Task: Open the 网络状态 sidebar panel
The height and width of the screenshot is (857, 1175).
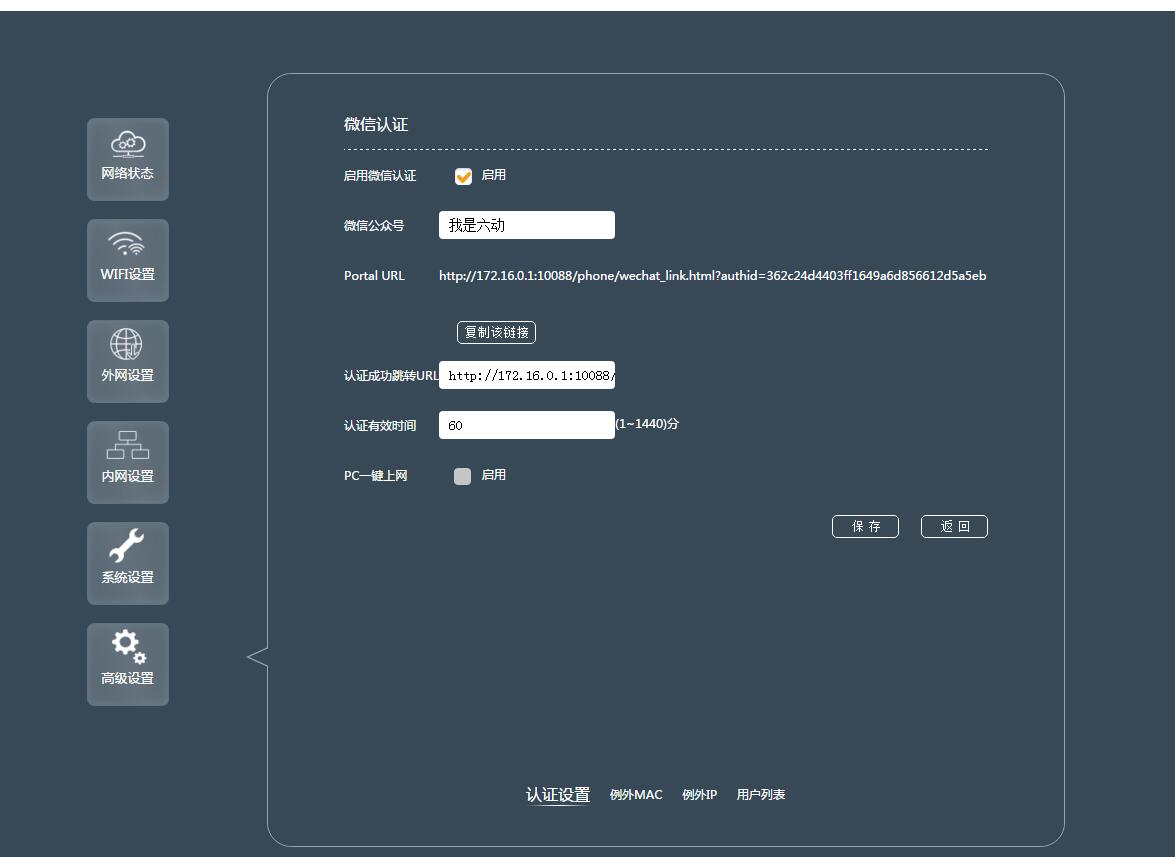Action: coord(127,159)
